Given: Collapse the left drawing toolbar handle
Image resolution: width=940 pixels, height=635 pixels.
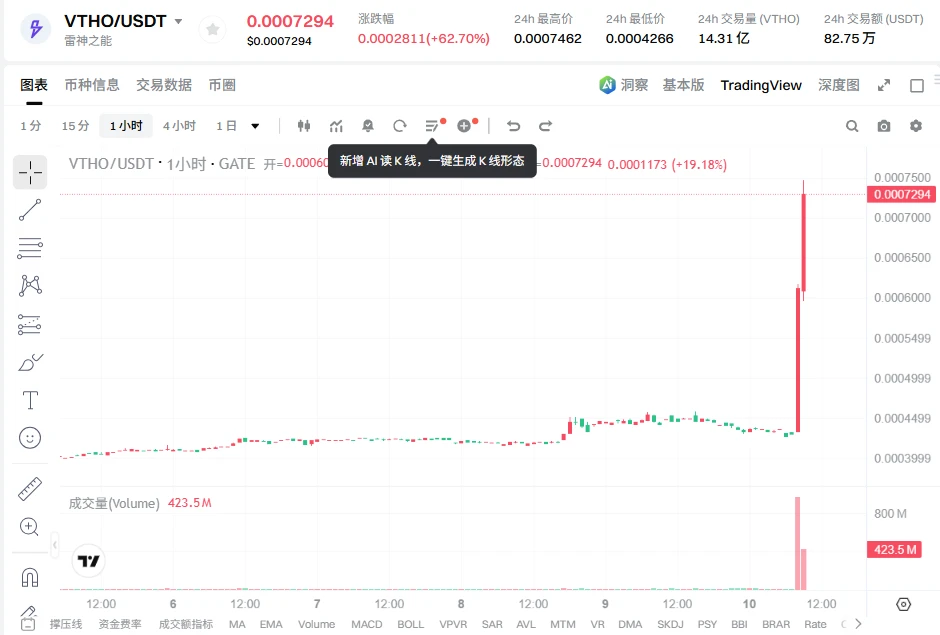Looking at the screenshot, I should click(55, 545).
